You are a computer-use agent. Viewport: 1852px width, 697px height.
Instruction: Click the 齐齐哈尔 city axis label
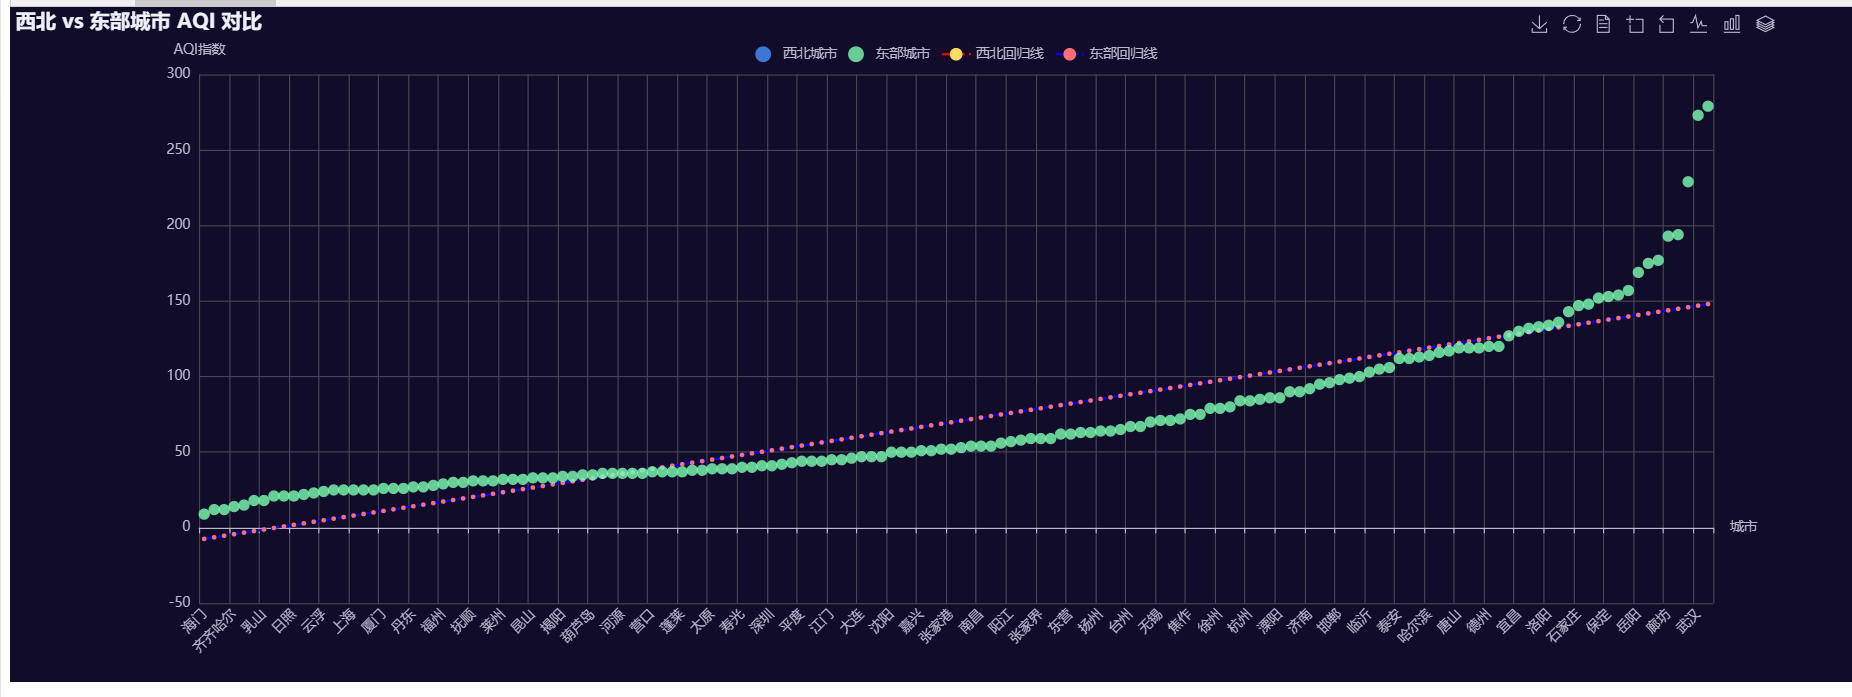pyautogui.click(x=214, y=631)
